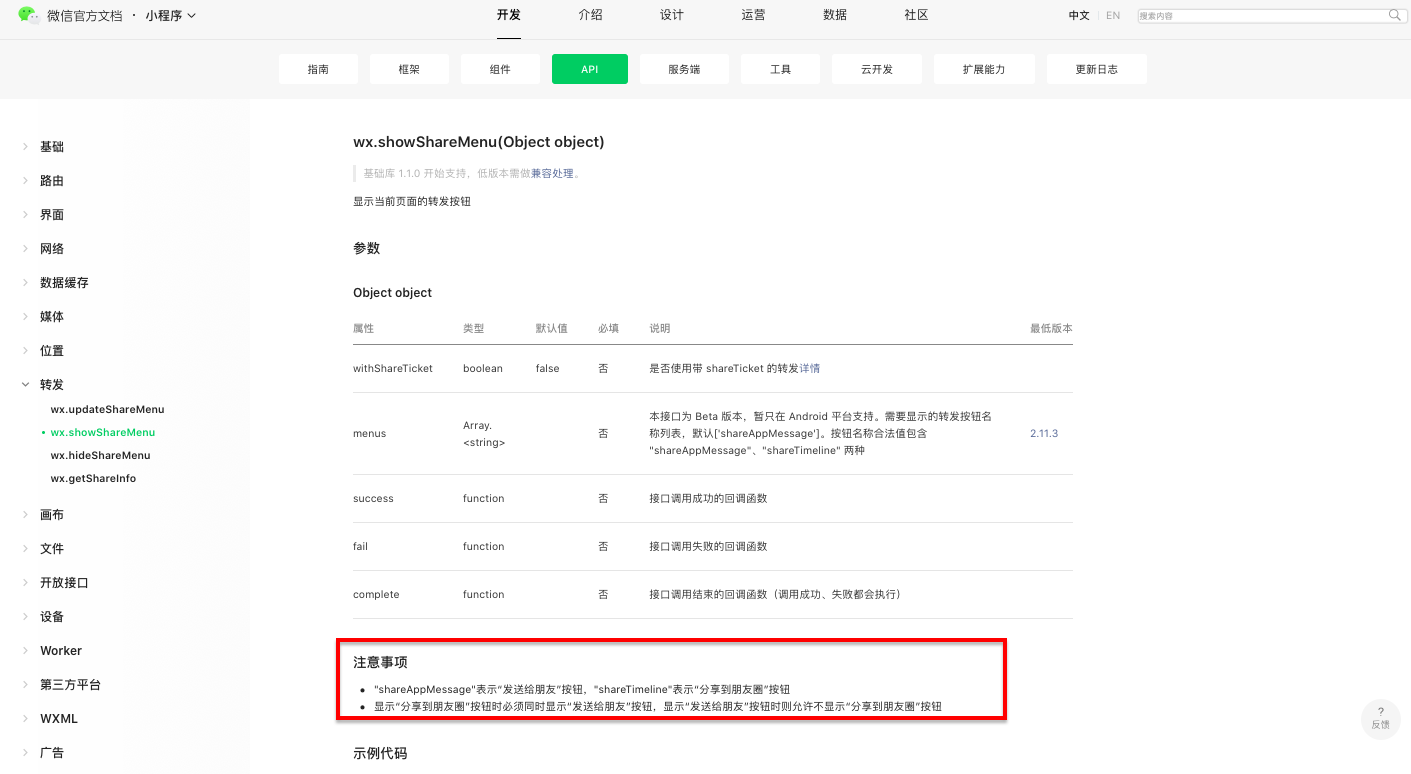
Task: Open the 详情 link for withShareTicket
Action: click(x=810, y=368)
